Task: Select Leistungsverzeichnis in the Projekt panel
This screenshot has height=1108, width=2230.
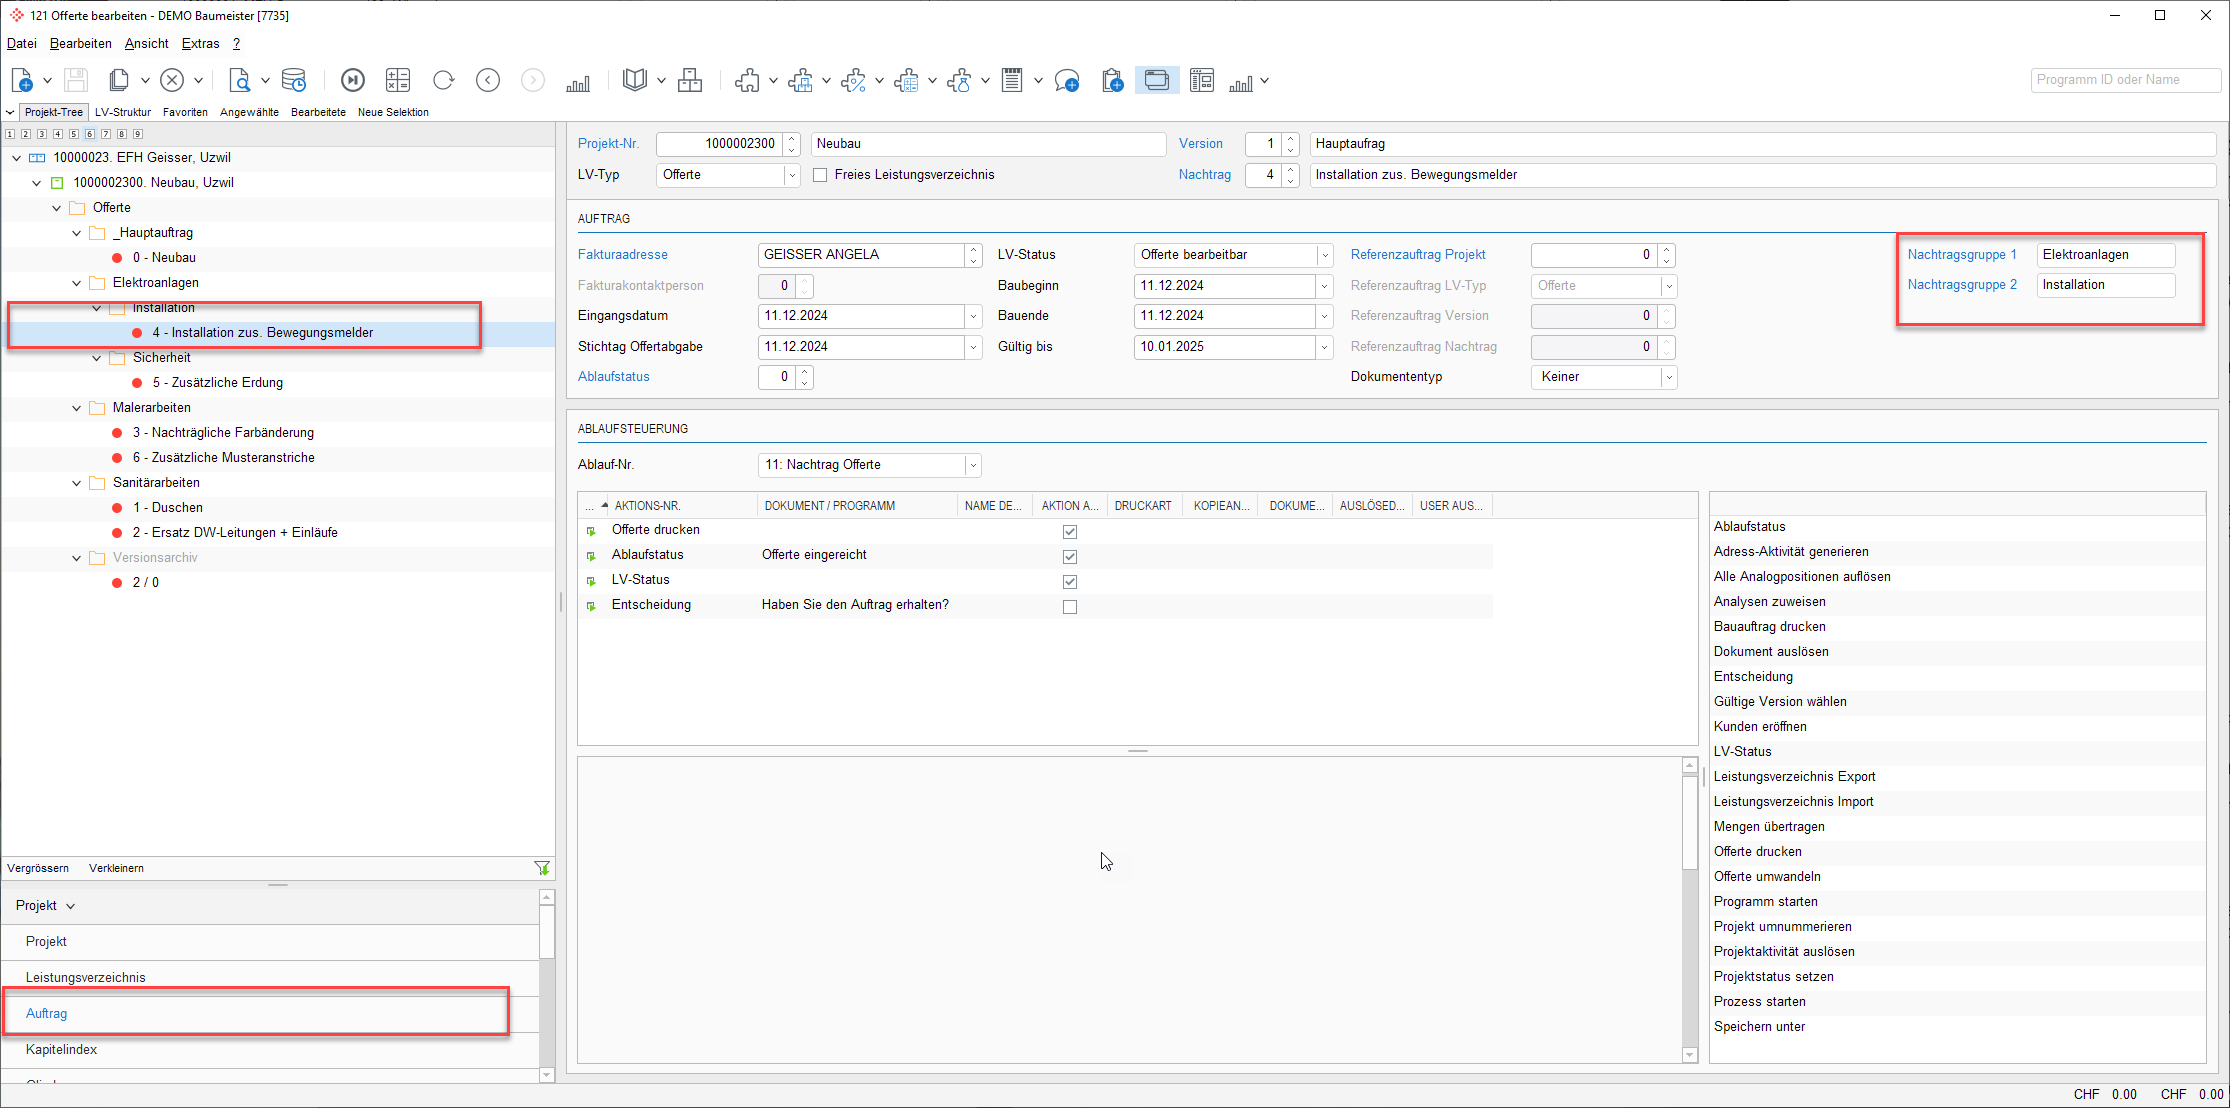Action: coord(270,978)
